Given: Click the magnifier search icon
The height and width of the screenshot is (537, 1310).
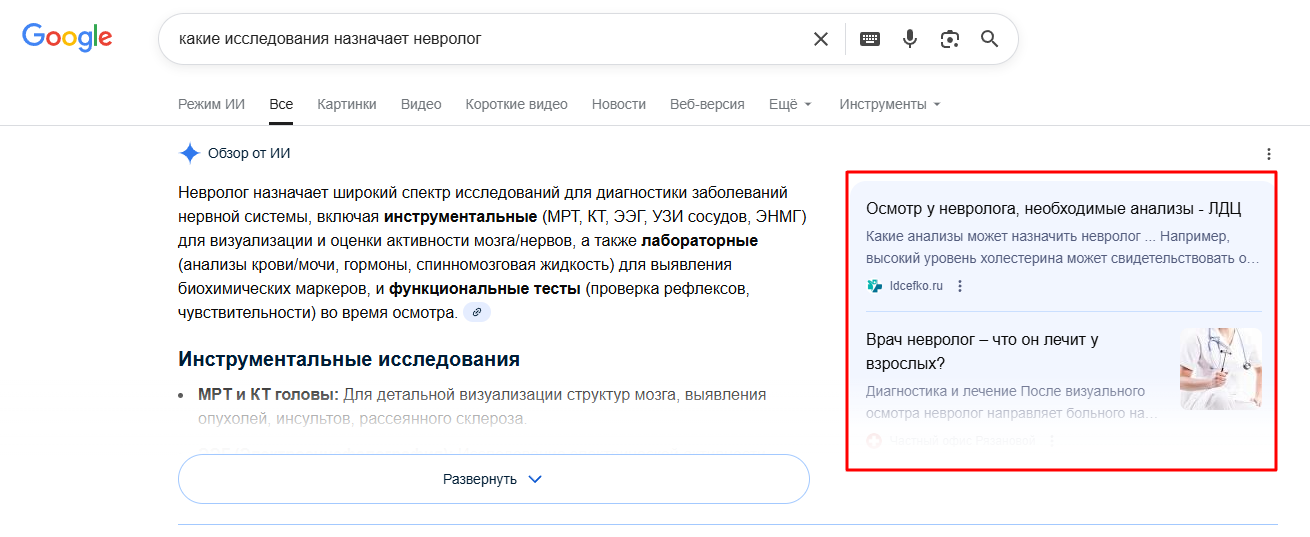Looking at the screenshot, I should 990,39.
